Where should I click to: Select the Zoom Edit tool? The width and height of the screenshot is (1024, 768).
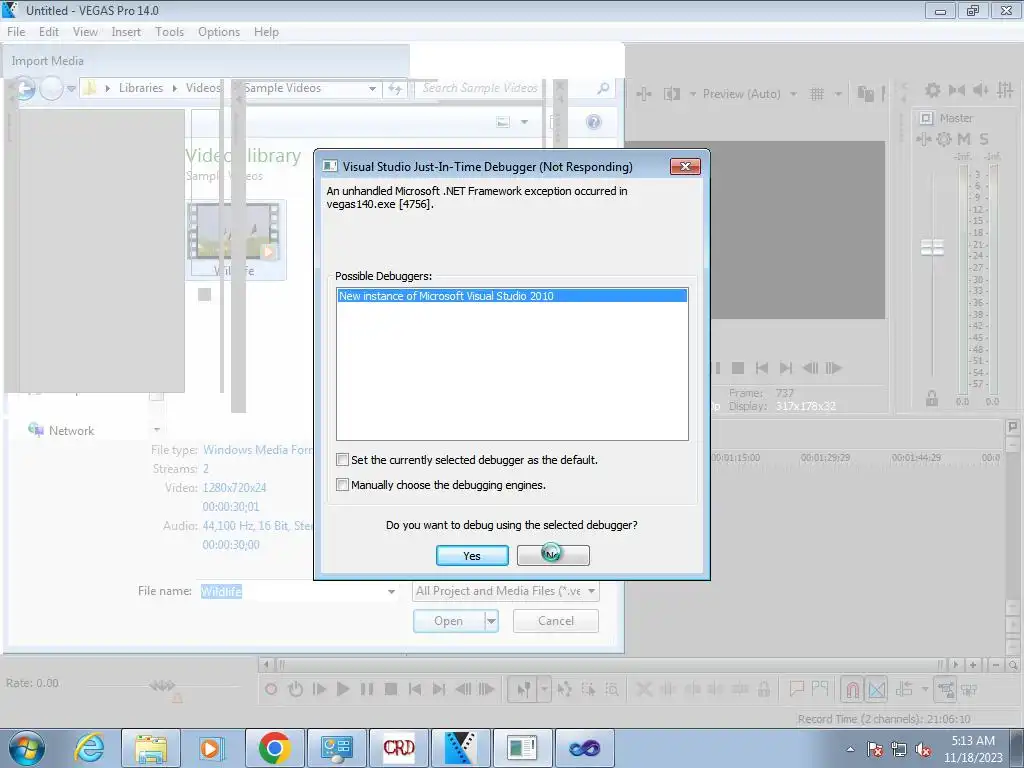pos(612,689)
